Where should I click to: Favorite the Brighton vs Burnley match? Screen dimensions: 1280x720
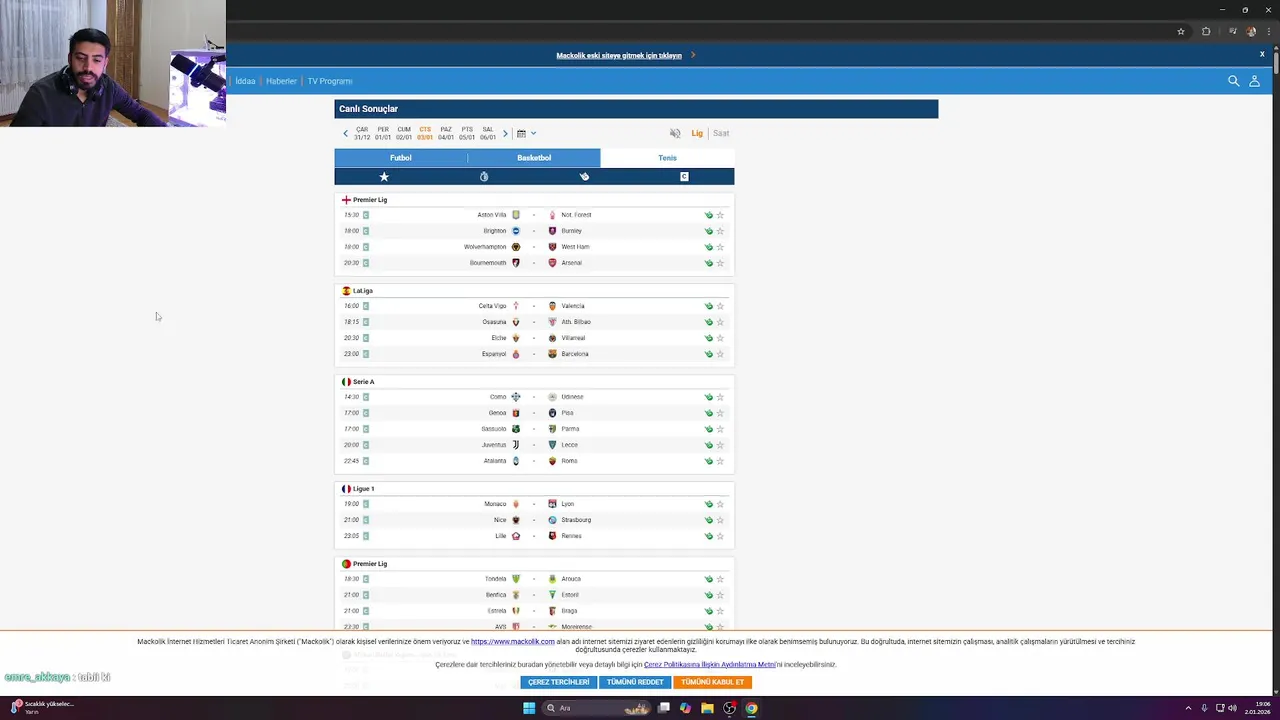point(720,231)
